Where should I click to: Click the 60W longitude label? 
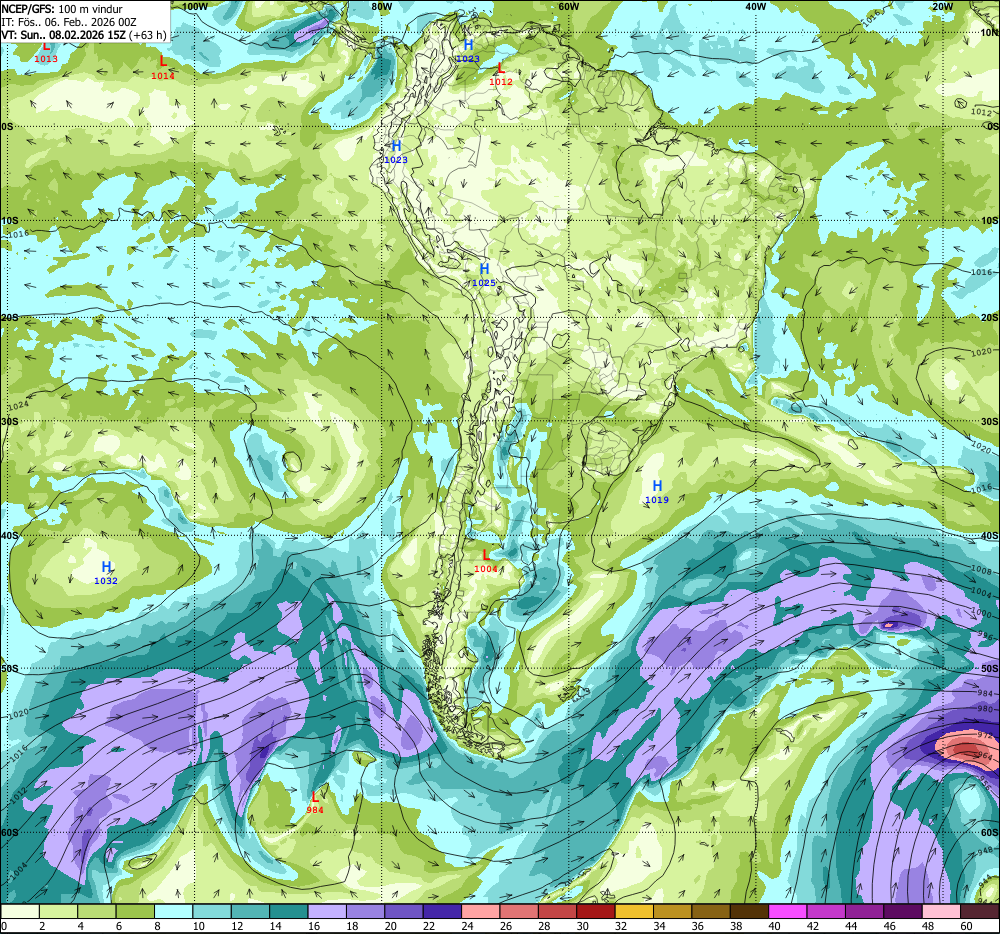568,6
